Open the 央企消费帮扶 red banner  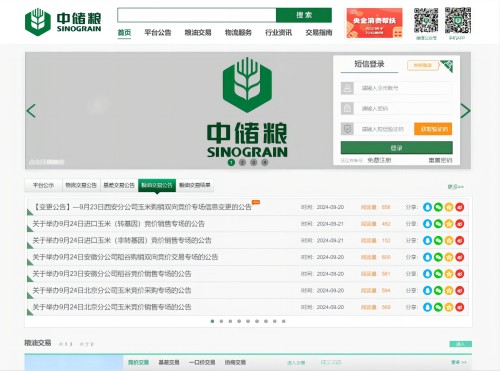[374, 23]
